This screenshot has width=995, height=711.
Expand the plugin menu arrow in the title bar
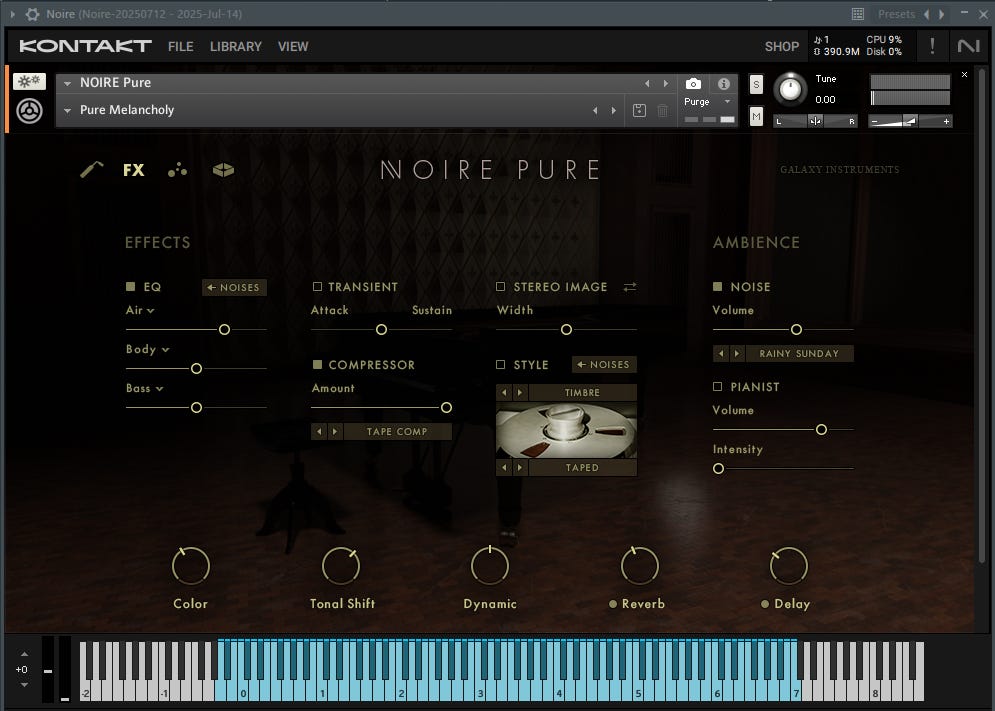(13, 14)
